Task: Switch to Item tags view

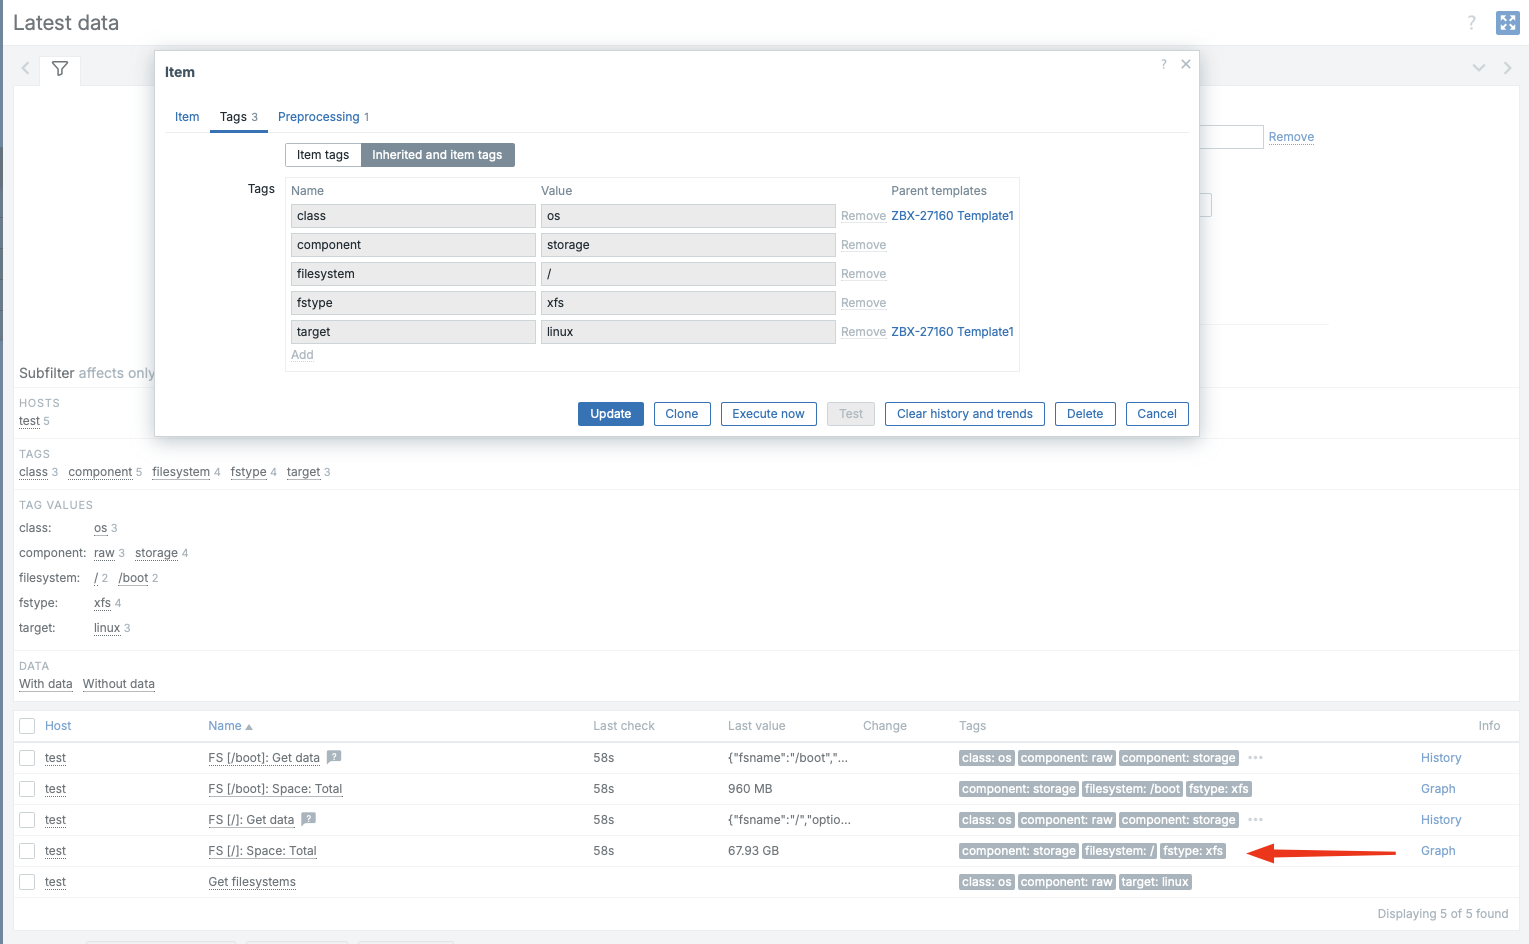Action: [x=323, y=155]
